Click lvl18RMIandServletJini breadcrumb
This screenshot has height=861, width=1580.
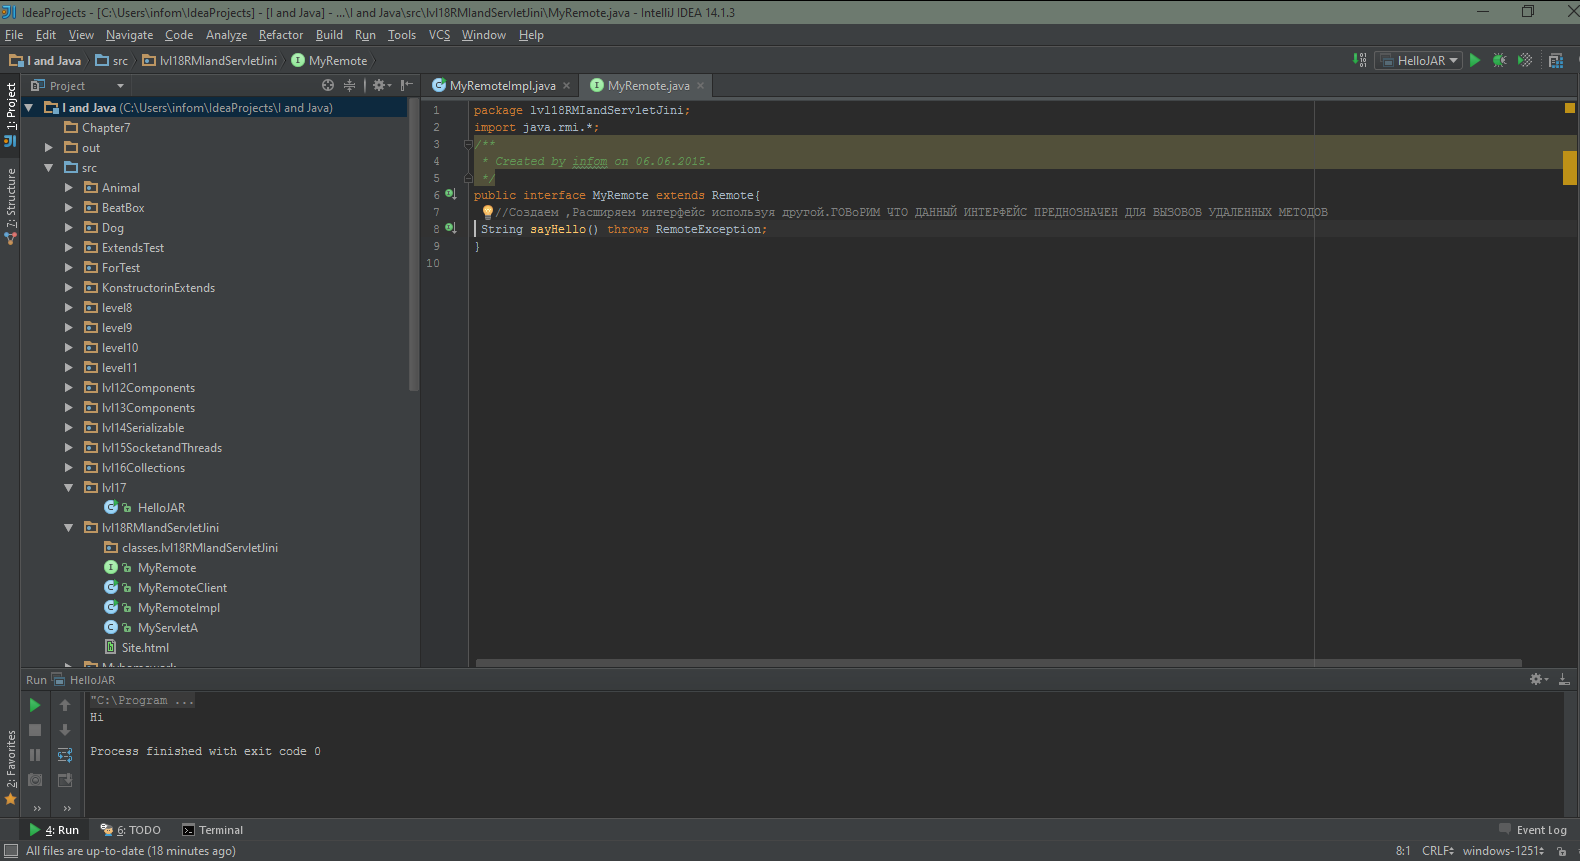pyautogui.click(x=210, y=61)
